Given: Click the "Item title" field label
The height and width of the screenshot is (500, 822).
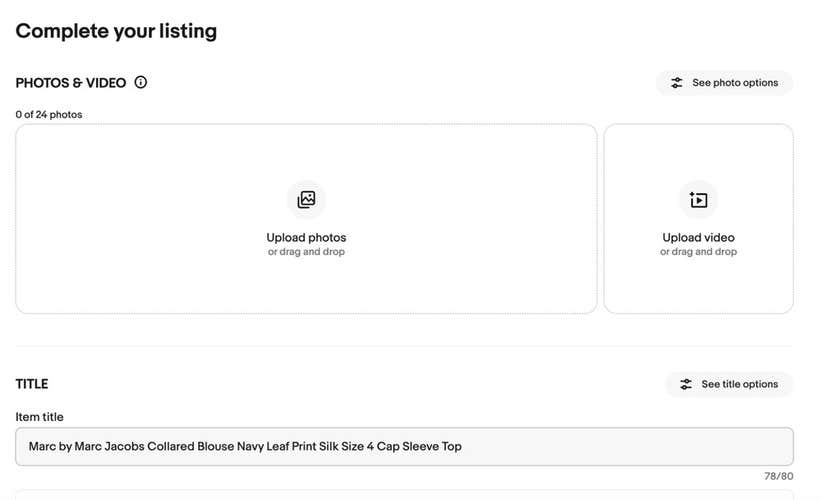Looking at the screenshot, I should [x=39, y=417].
